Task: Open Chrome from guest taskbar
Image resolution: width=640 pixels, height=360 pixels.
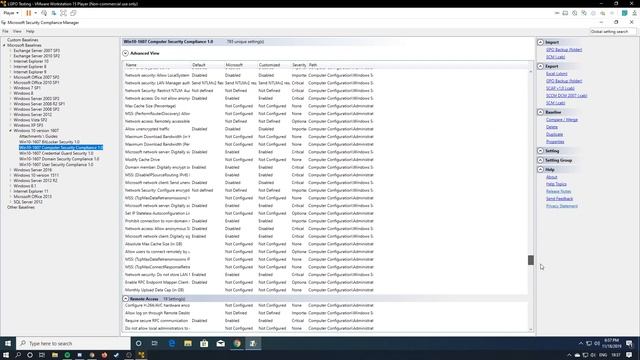Action: coord(237,344)
